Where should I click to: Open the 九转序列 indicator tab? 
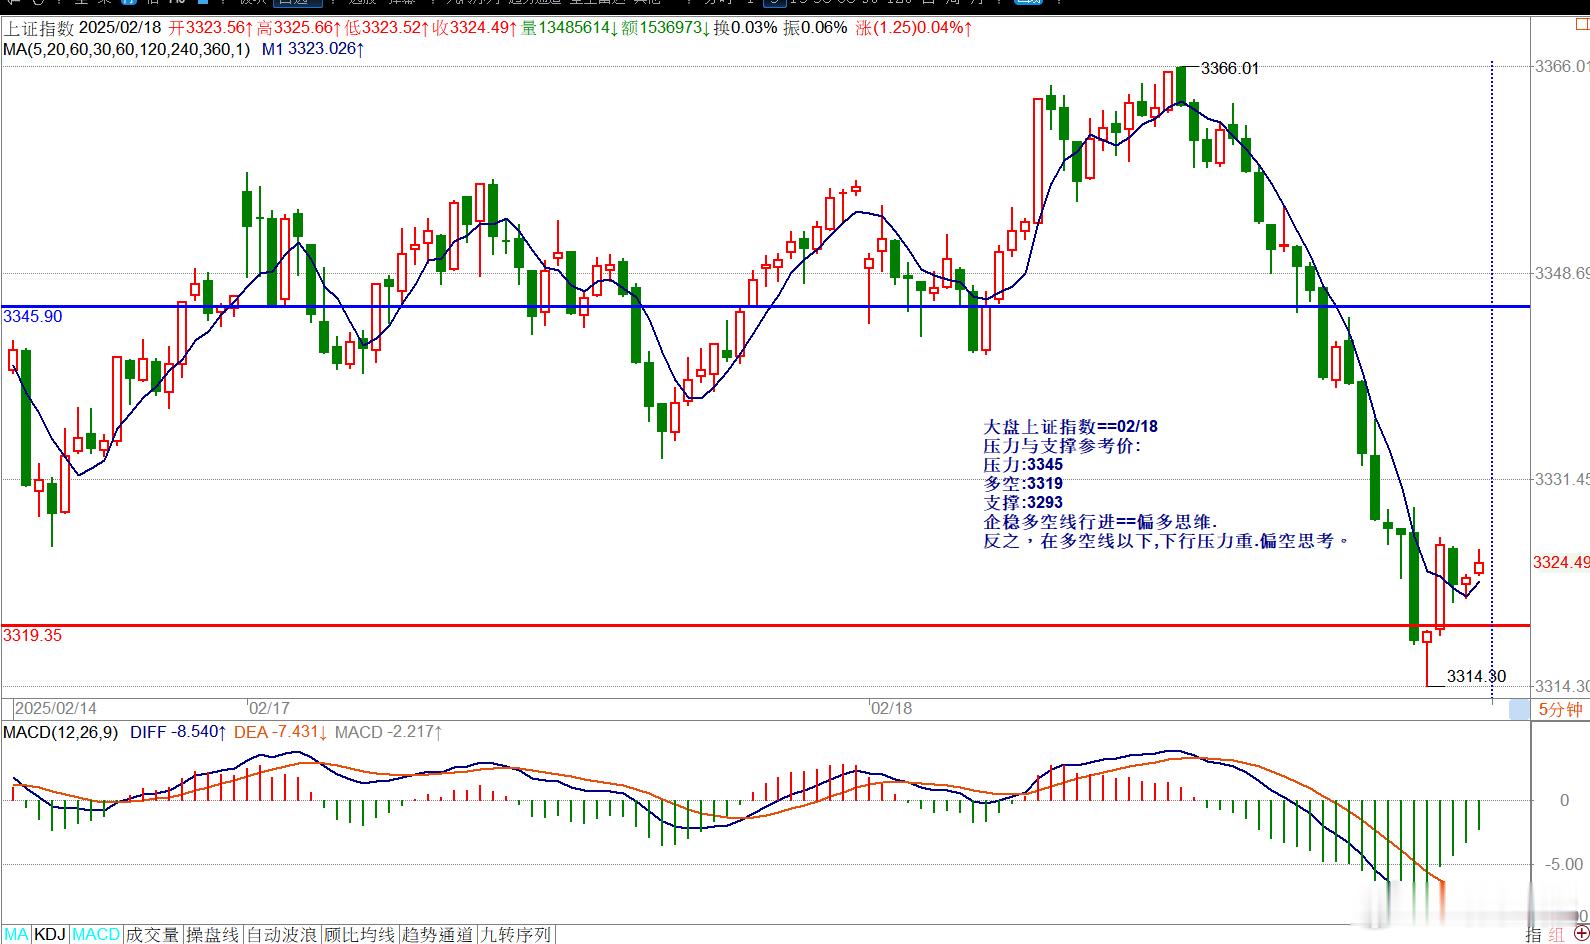[x=516, y=934]
